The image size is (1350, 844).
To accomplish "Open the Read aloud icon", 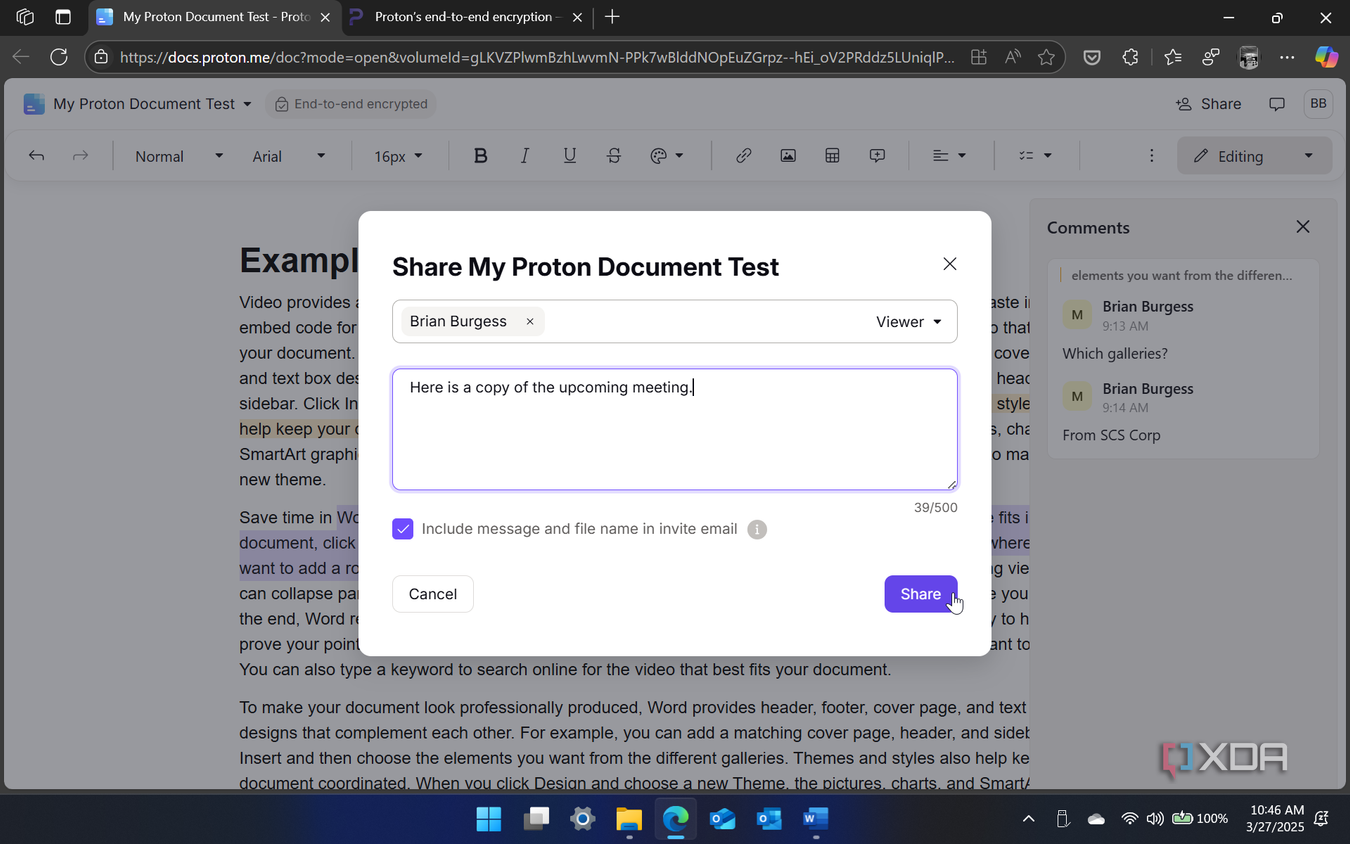I will click(1013, 57).
